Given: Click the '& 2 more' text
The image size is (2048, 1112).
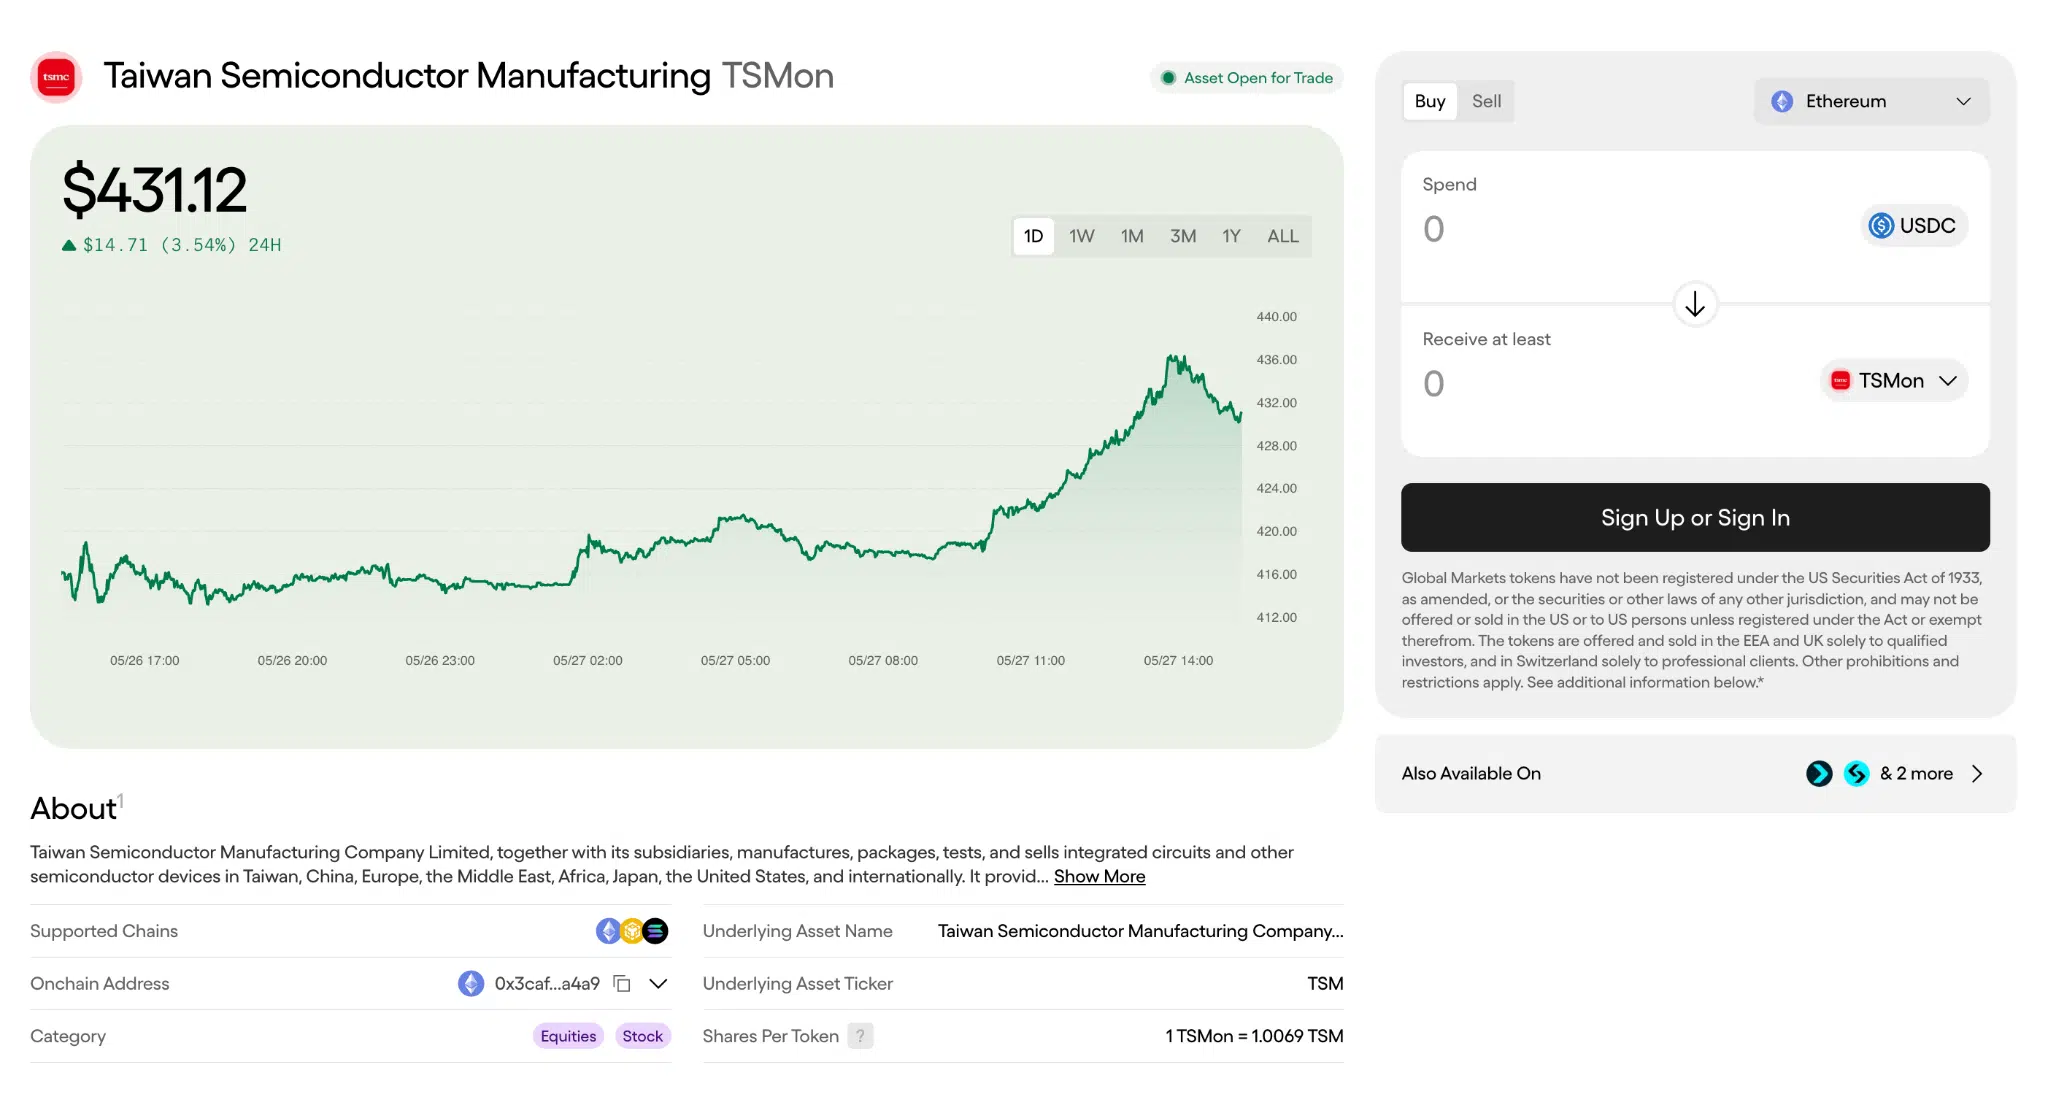Looking at the screenshot, I should (x=1916, y=774).
